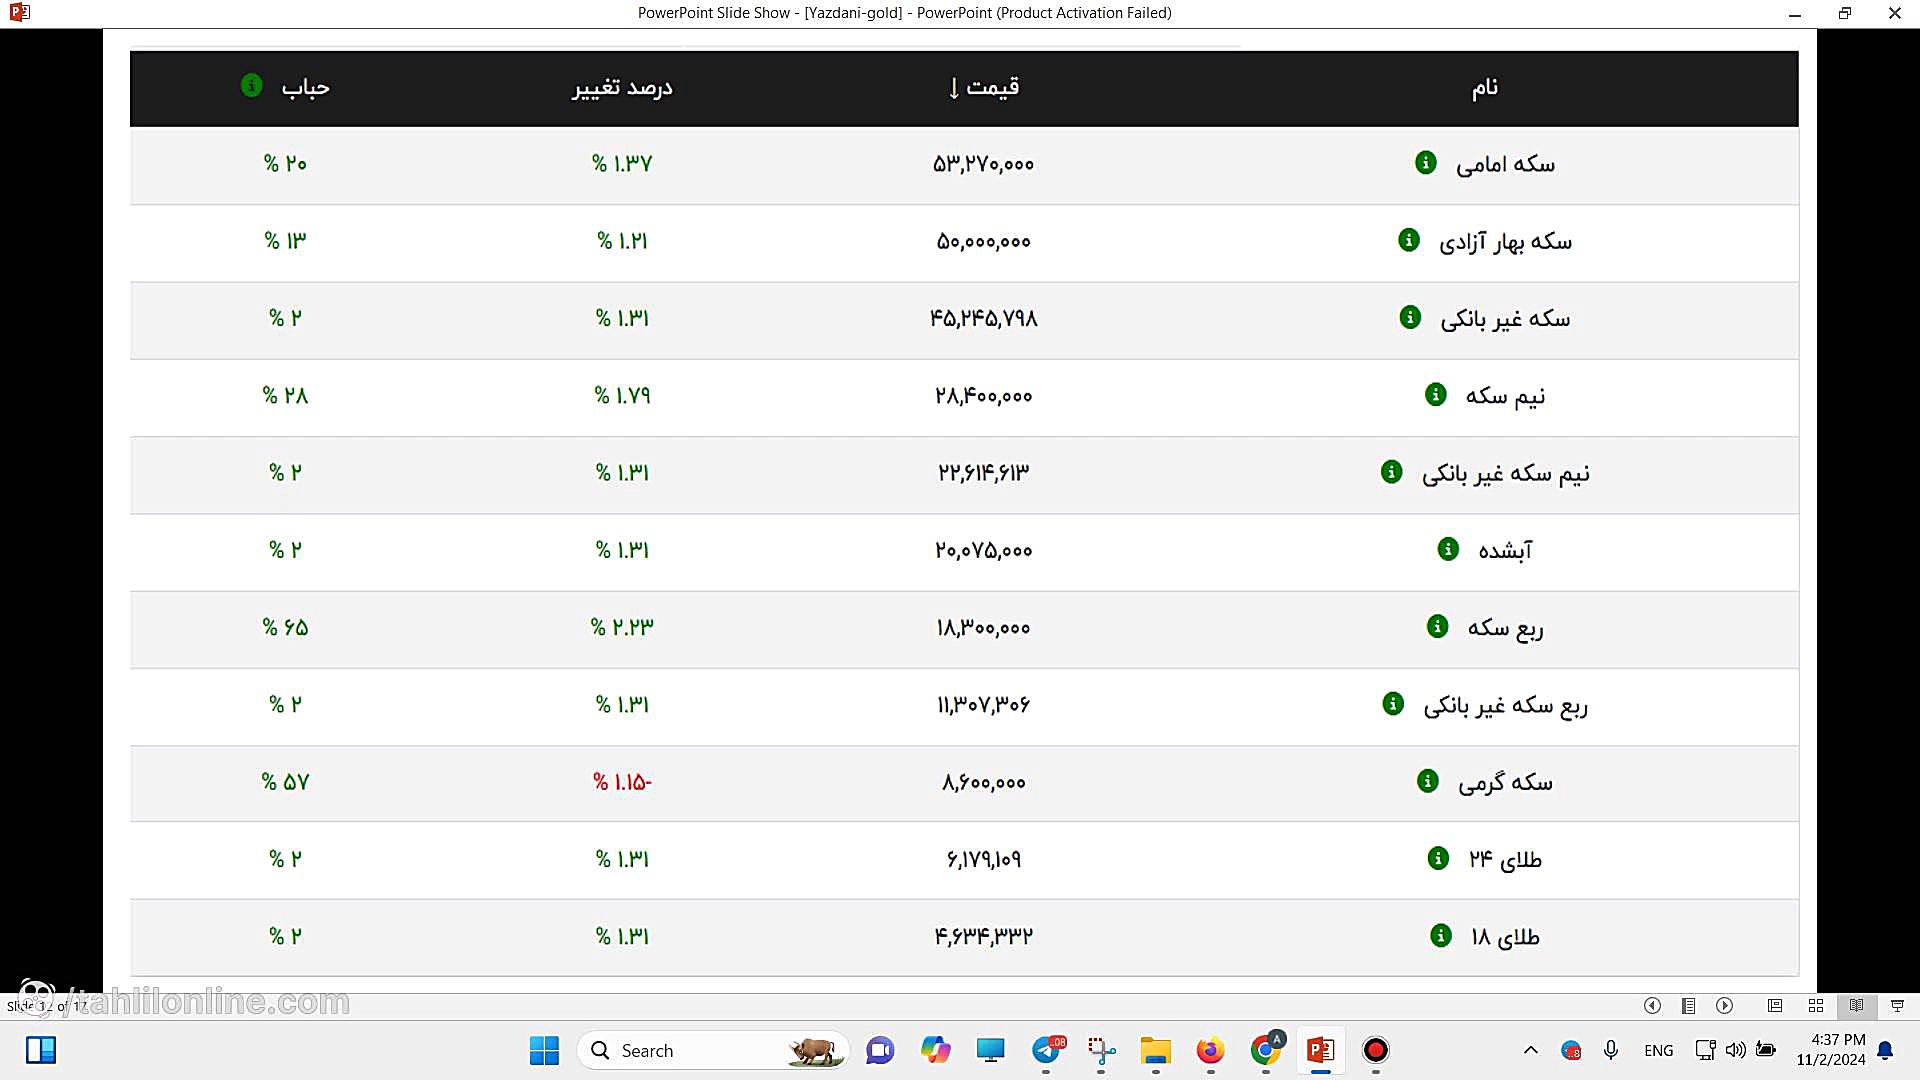Open battery status tray icon
1920x1080 pixels.
[1766, 1050]
